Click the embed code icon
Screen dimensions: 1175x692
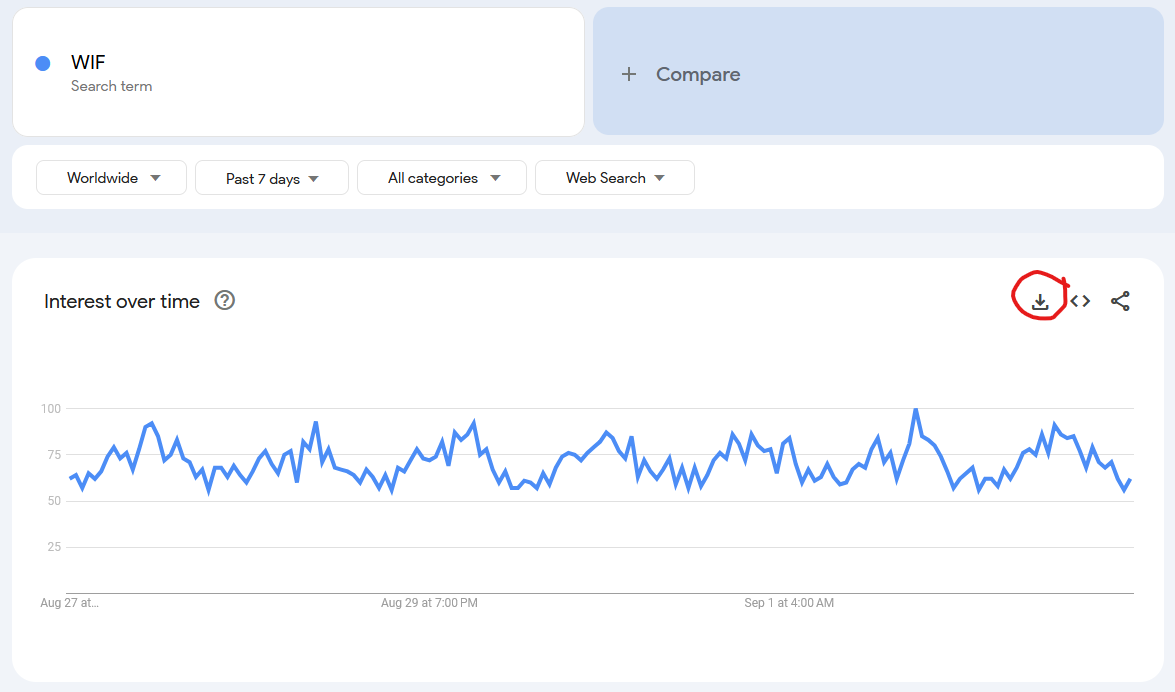tap(1080, 299)
